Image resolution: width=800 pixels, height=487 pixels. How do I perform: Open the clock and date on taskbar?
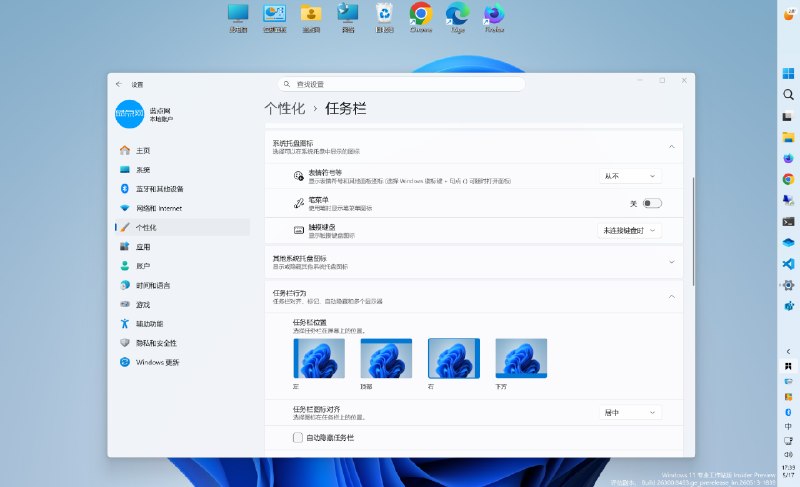click(788, 471)
